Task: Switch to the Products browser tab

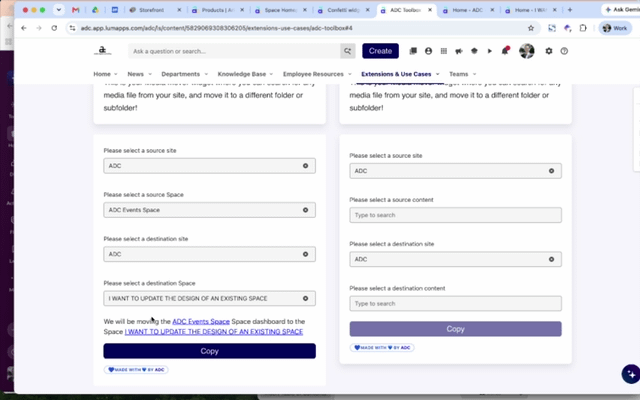Action: coord(218,10)
